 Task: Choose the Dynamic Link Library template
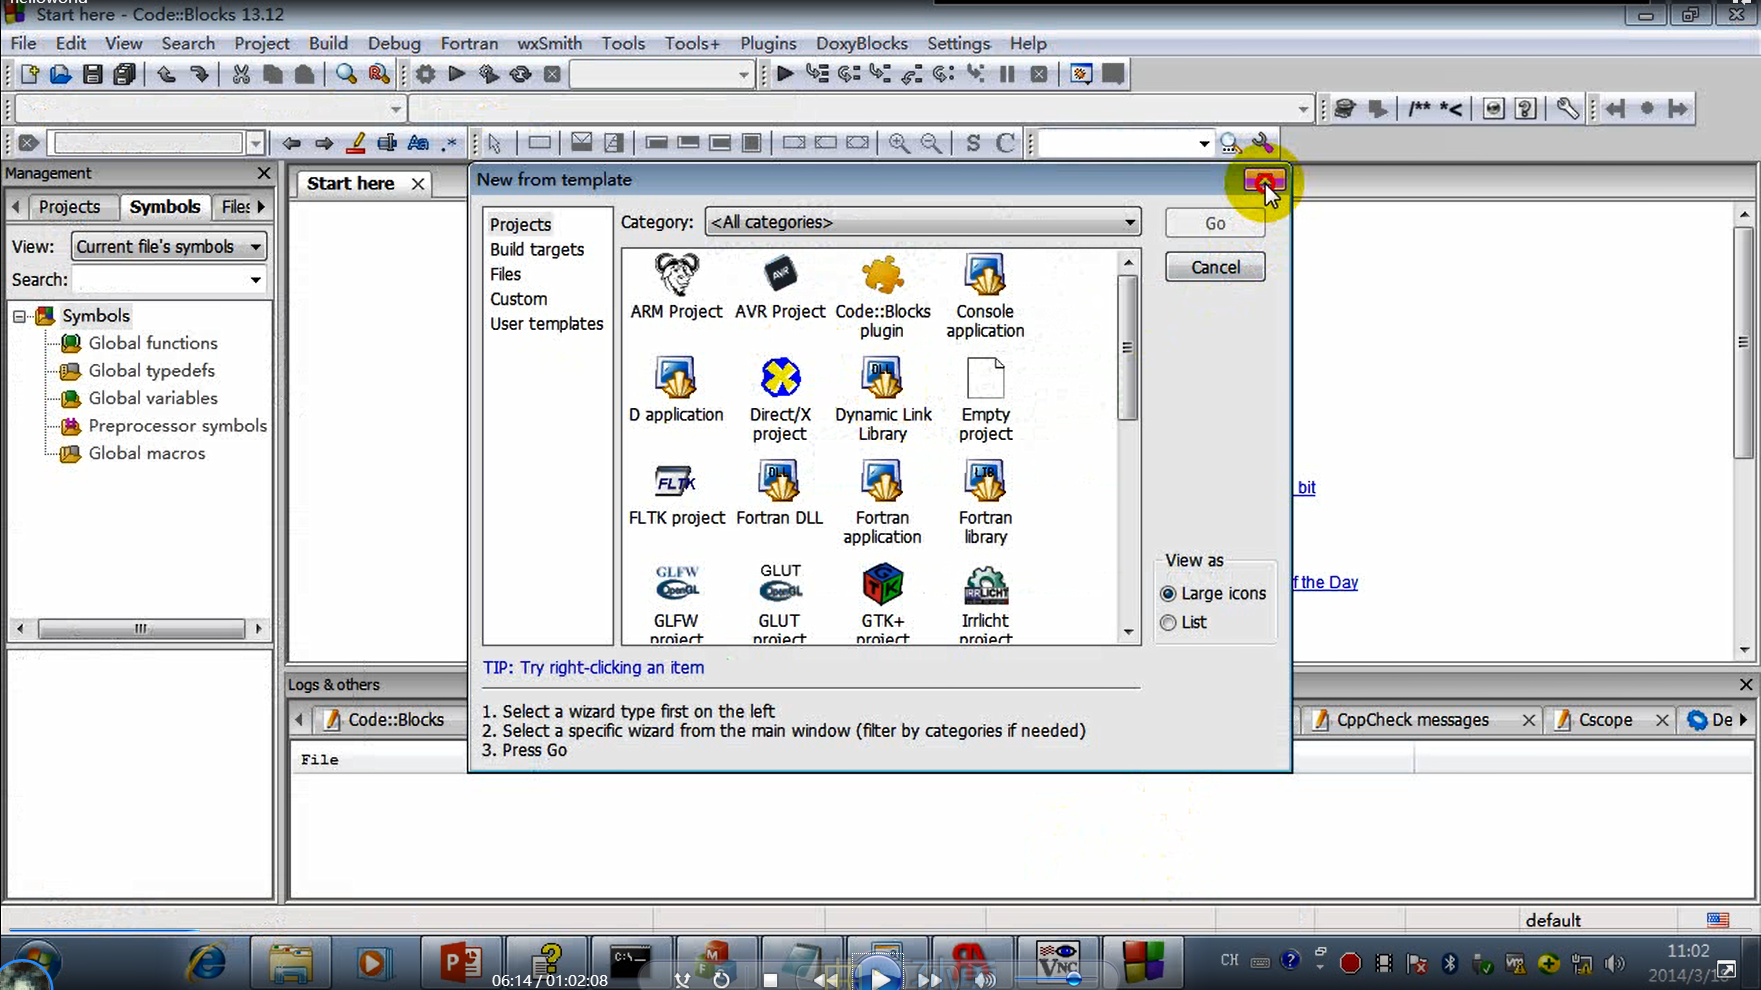pyautogui.click(x=883, y=400)
